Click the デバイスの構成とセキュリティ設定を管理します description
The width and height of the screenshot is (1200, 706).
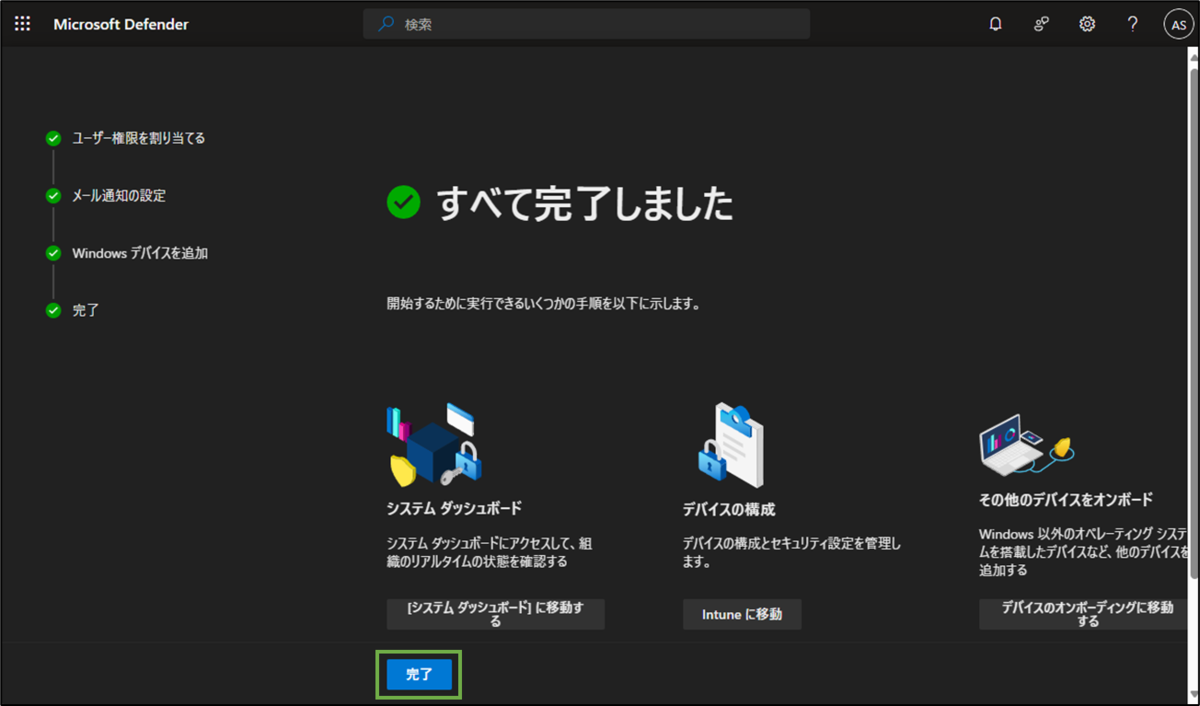(x=792, y=553)
